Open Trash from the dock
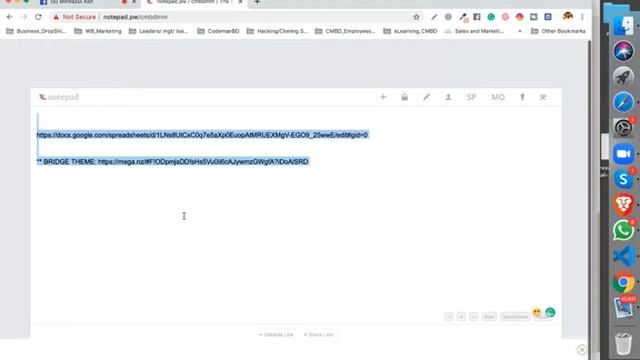This screenshot has width=640, height=360. [x=623, y=343]
